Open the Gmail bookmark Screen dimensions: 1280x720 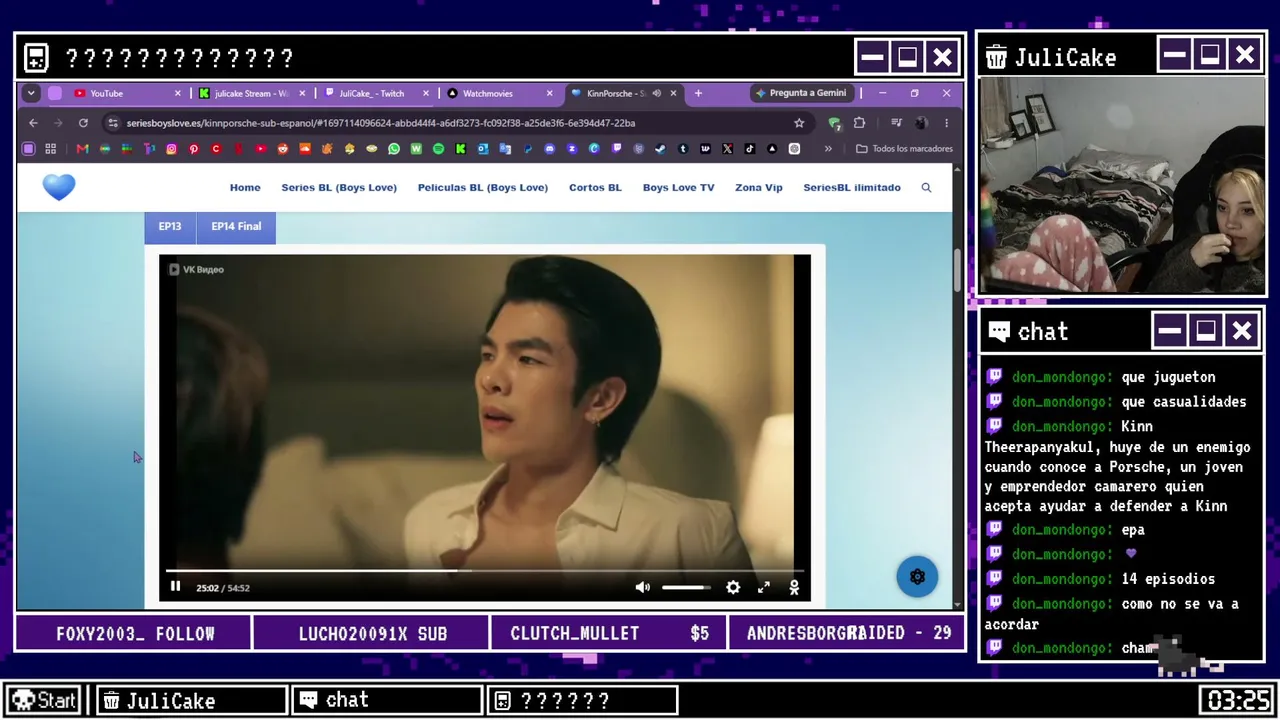click(x=82, y=149)
